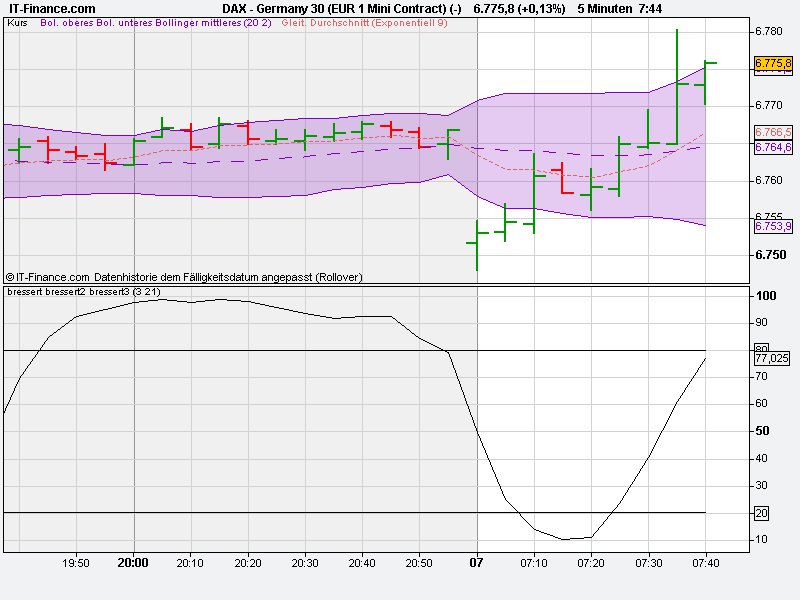Click the 20:00 time axis label

point(131,562)
